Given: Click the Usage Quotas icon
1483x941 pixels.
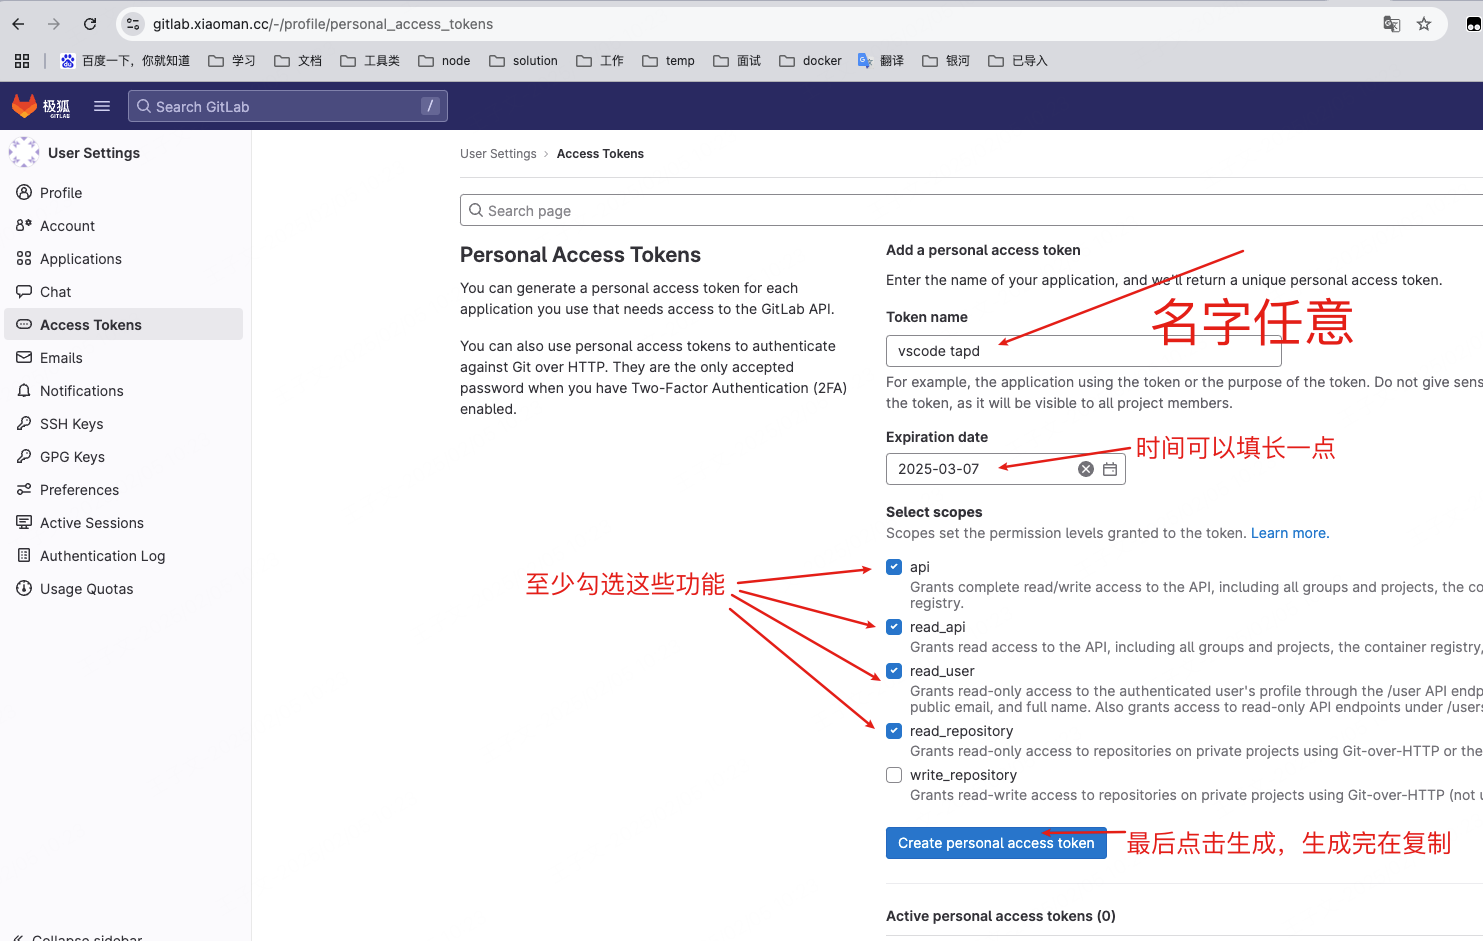Looking at the screenshot, I should point(24,588).
